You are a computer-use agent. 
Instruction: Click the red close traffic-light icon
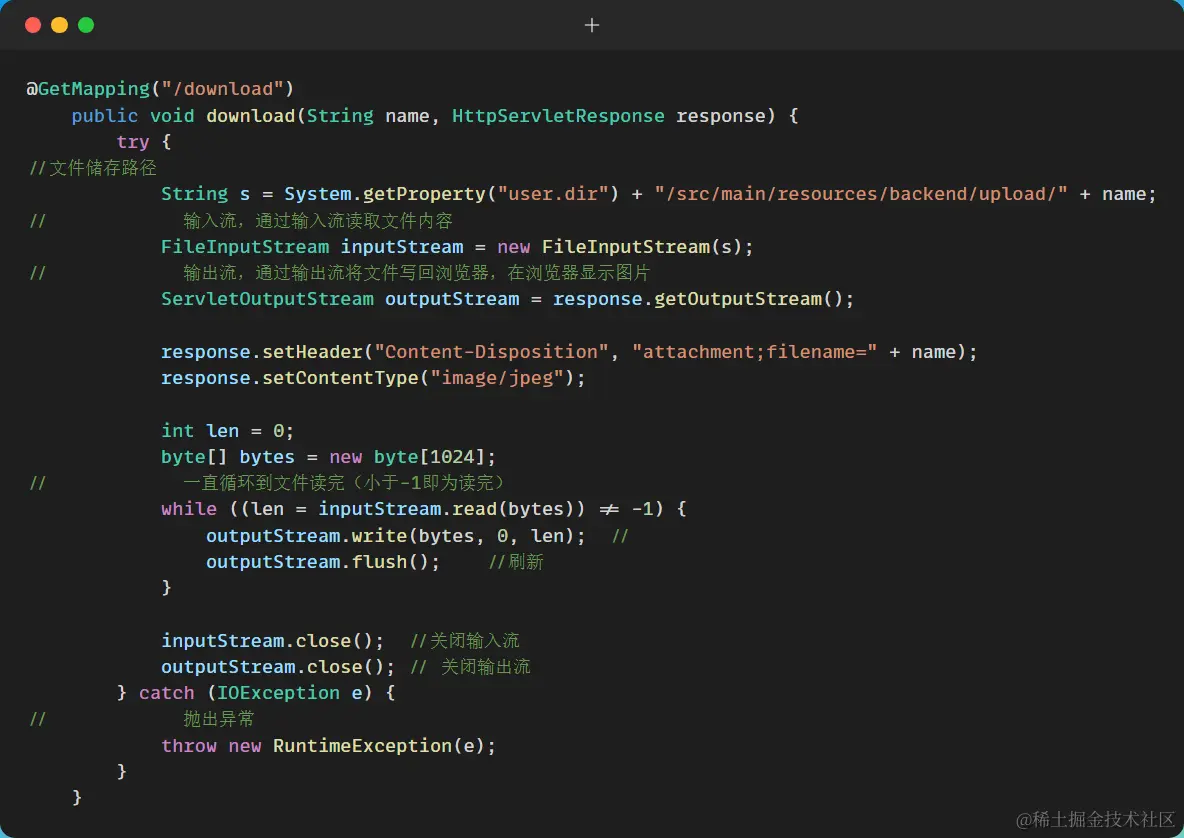[33, 25]
